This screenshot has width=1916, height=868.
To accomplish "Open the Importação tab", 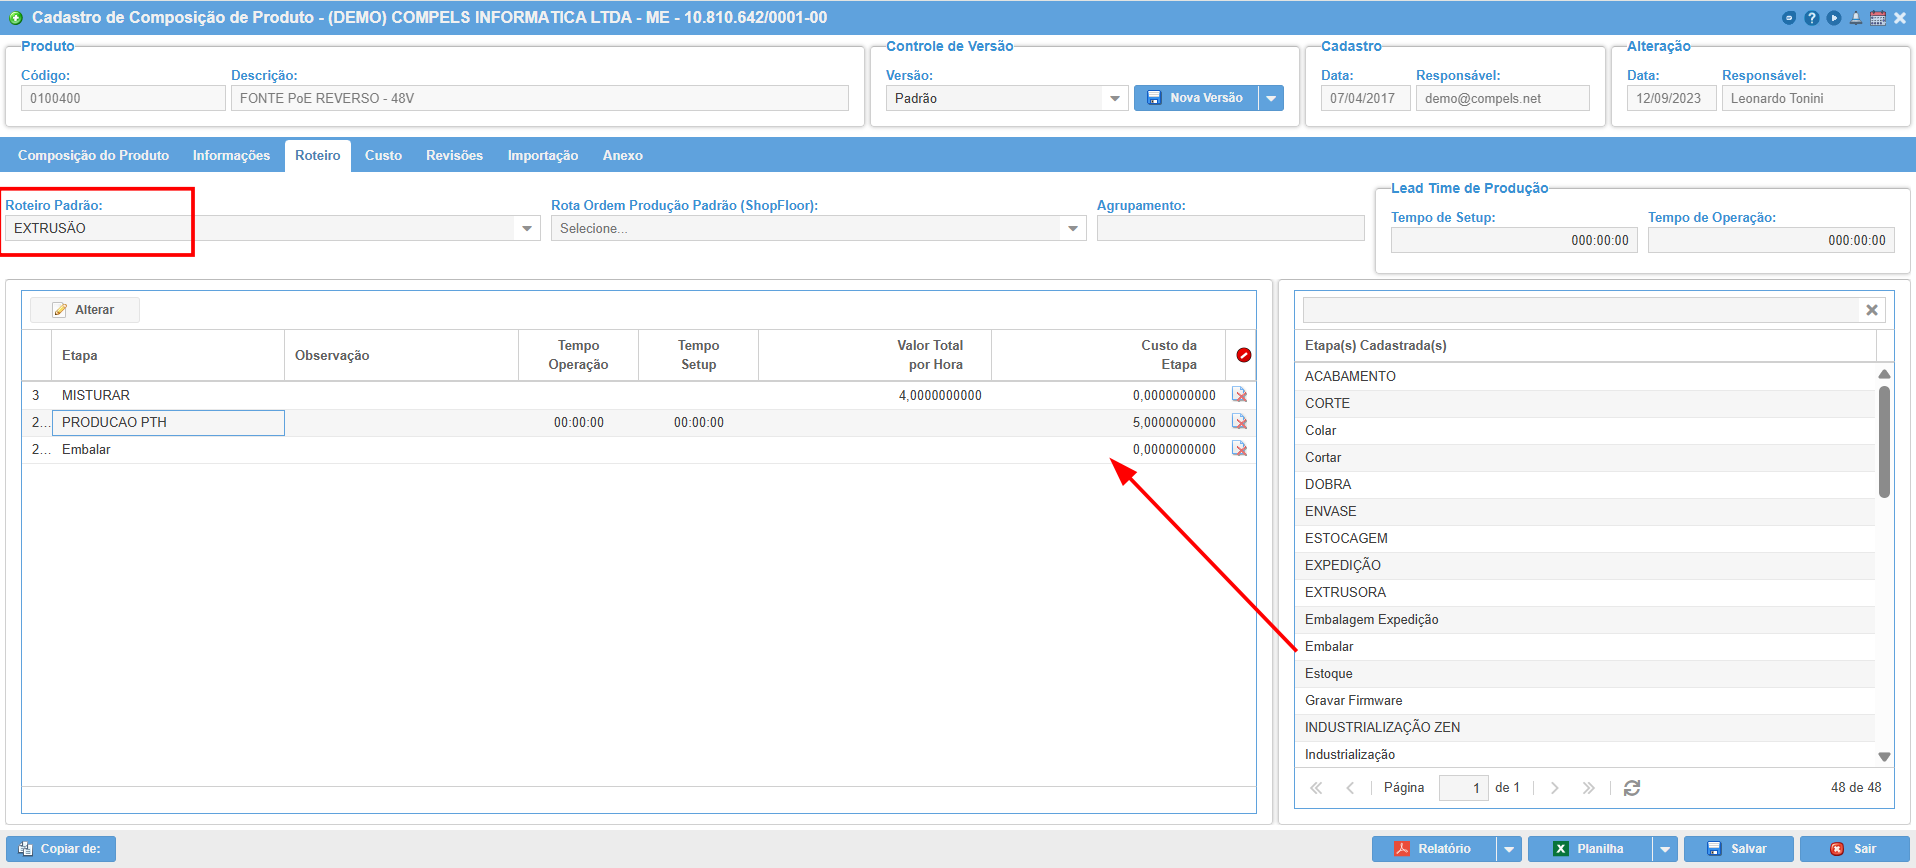I will [543, 155].
